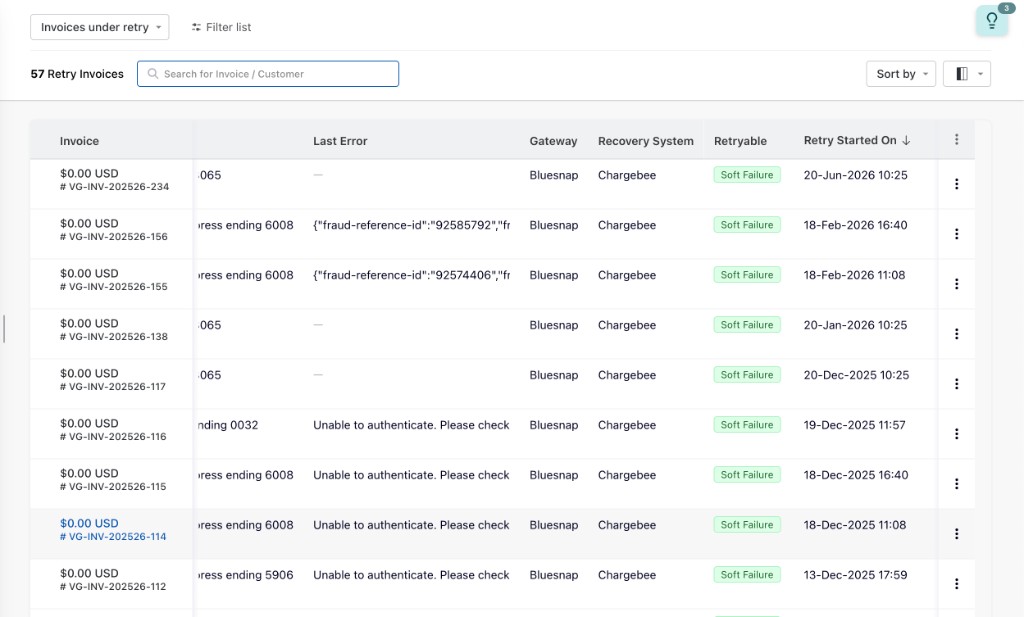Image resolution: width=1024 pixels, height=617 pixels.
Task: Click Chargebee in VG-INV-202526-115 row
Action: 627,475
